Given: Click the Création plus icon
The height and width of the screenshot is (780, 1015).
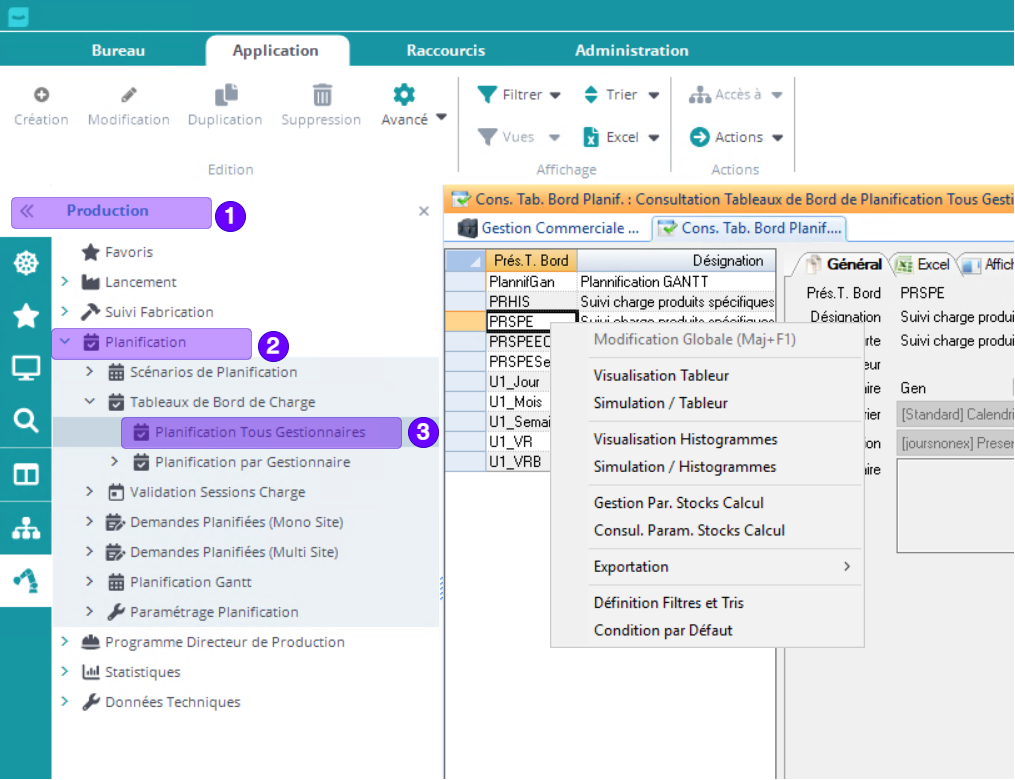Looking at the screenshot, I should (x=41, y=95).
